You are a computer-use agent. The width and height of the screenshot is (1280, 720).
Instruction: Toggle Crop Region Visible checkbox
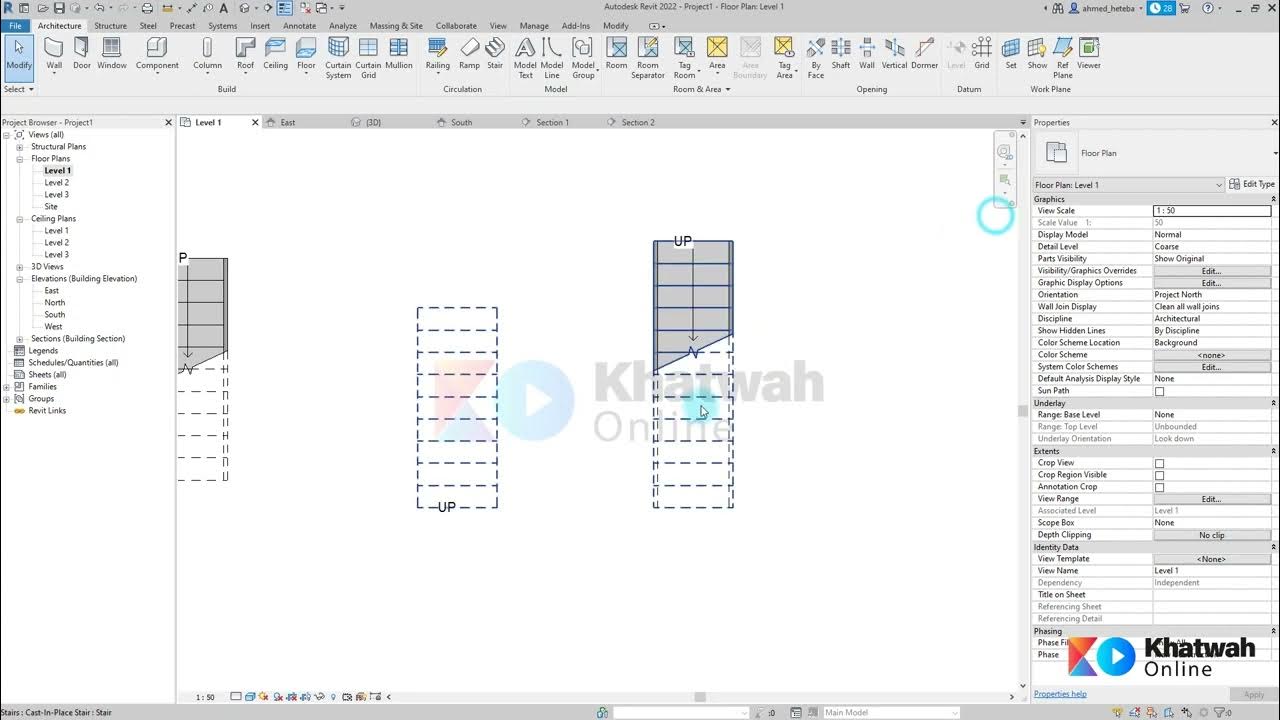click(x=1160, y=475)
